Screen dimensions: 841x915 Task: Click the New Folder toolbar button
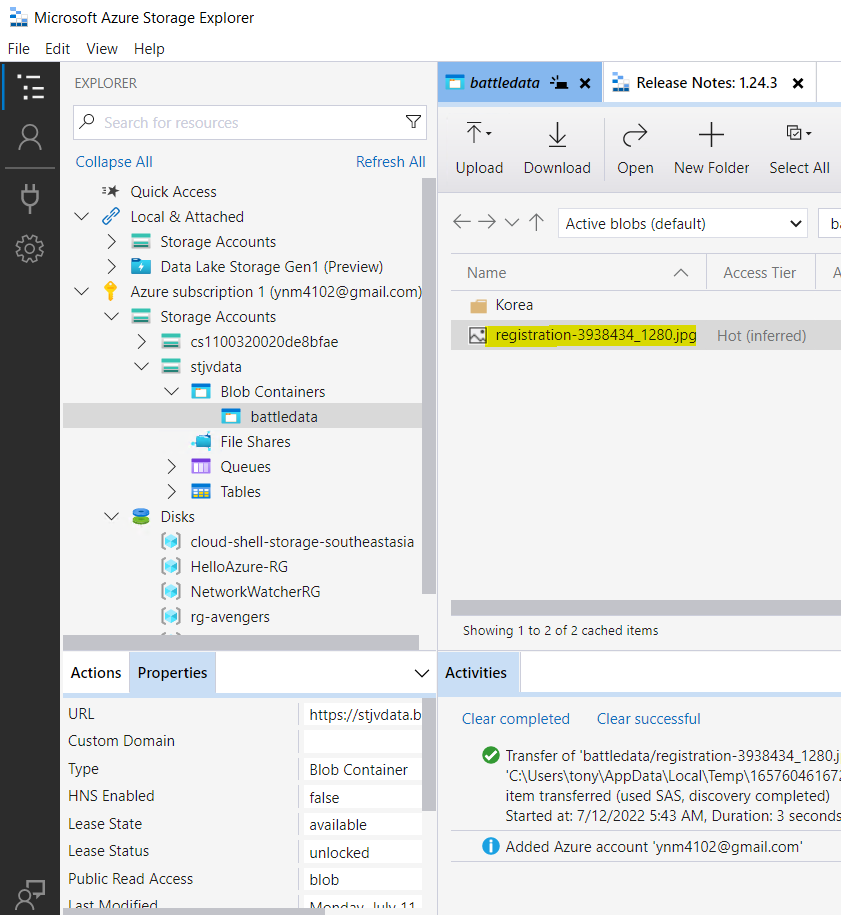[711, 149]
